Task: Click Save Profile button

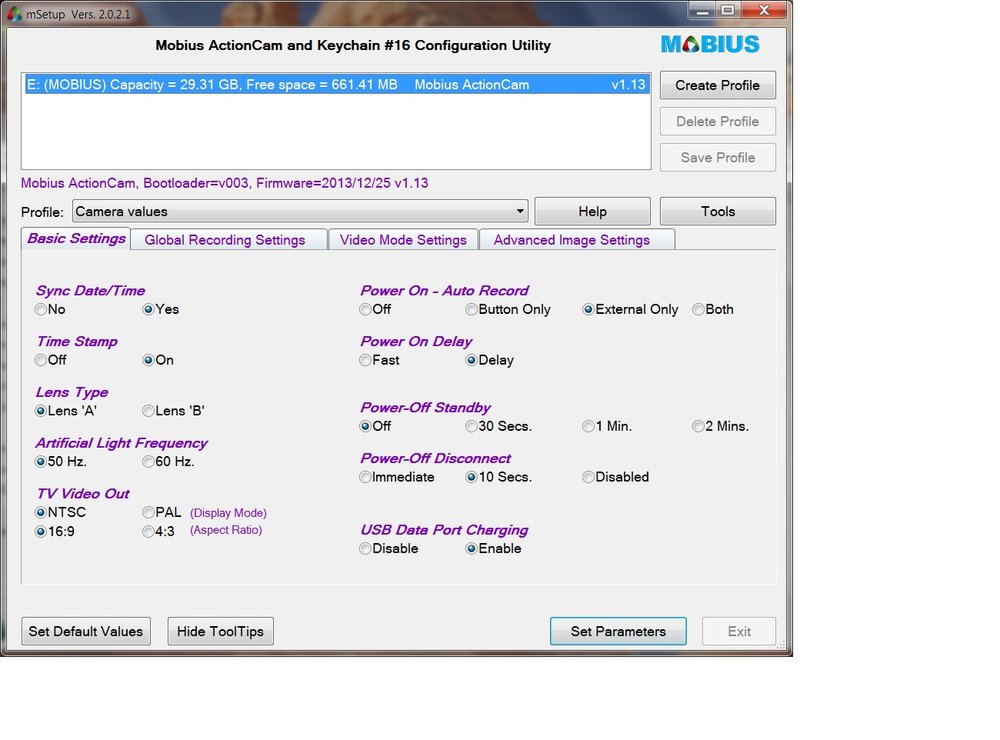Action: (717, 158)
